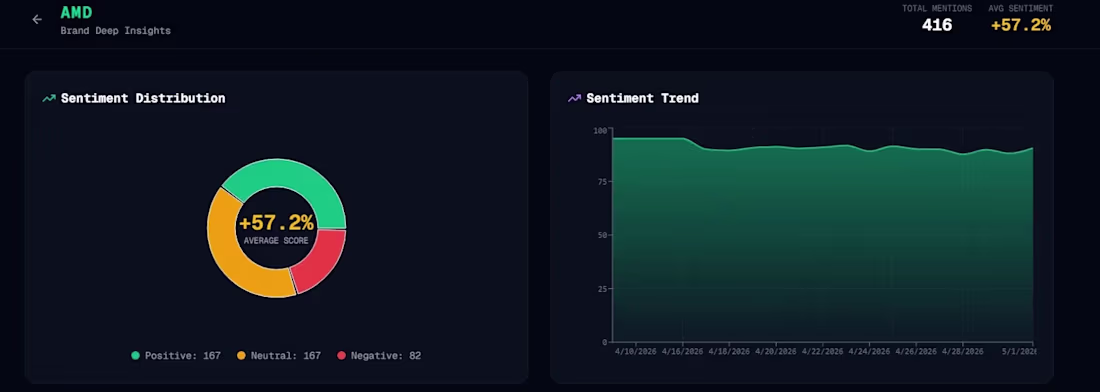Click the Sentiment Distribution trend icon

[49, 99]
